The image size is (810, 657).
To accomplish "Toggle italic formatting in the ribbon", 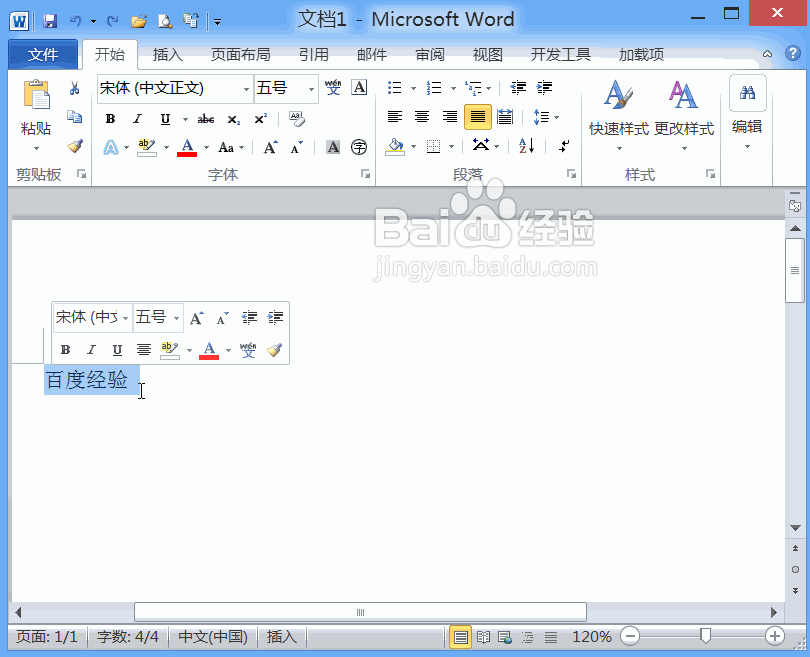I will click(x=136, y=118).
